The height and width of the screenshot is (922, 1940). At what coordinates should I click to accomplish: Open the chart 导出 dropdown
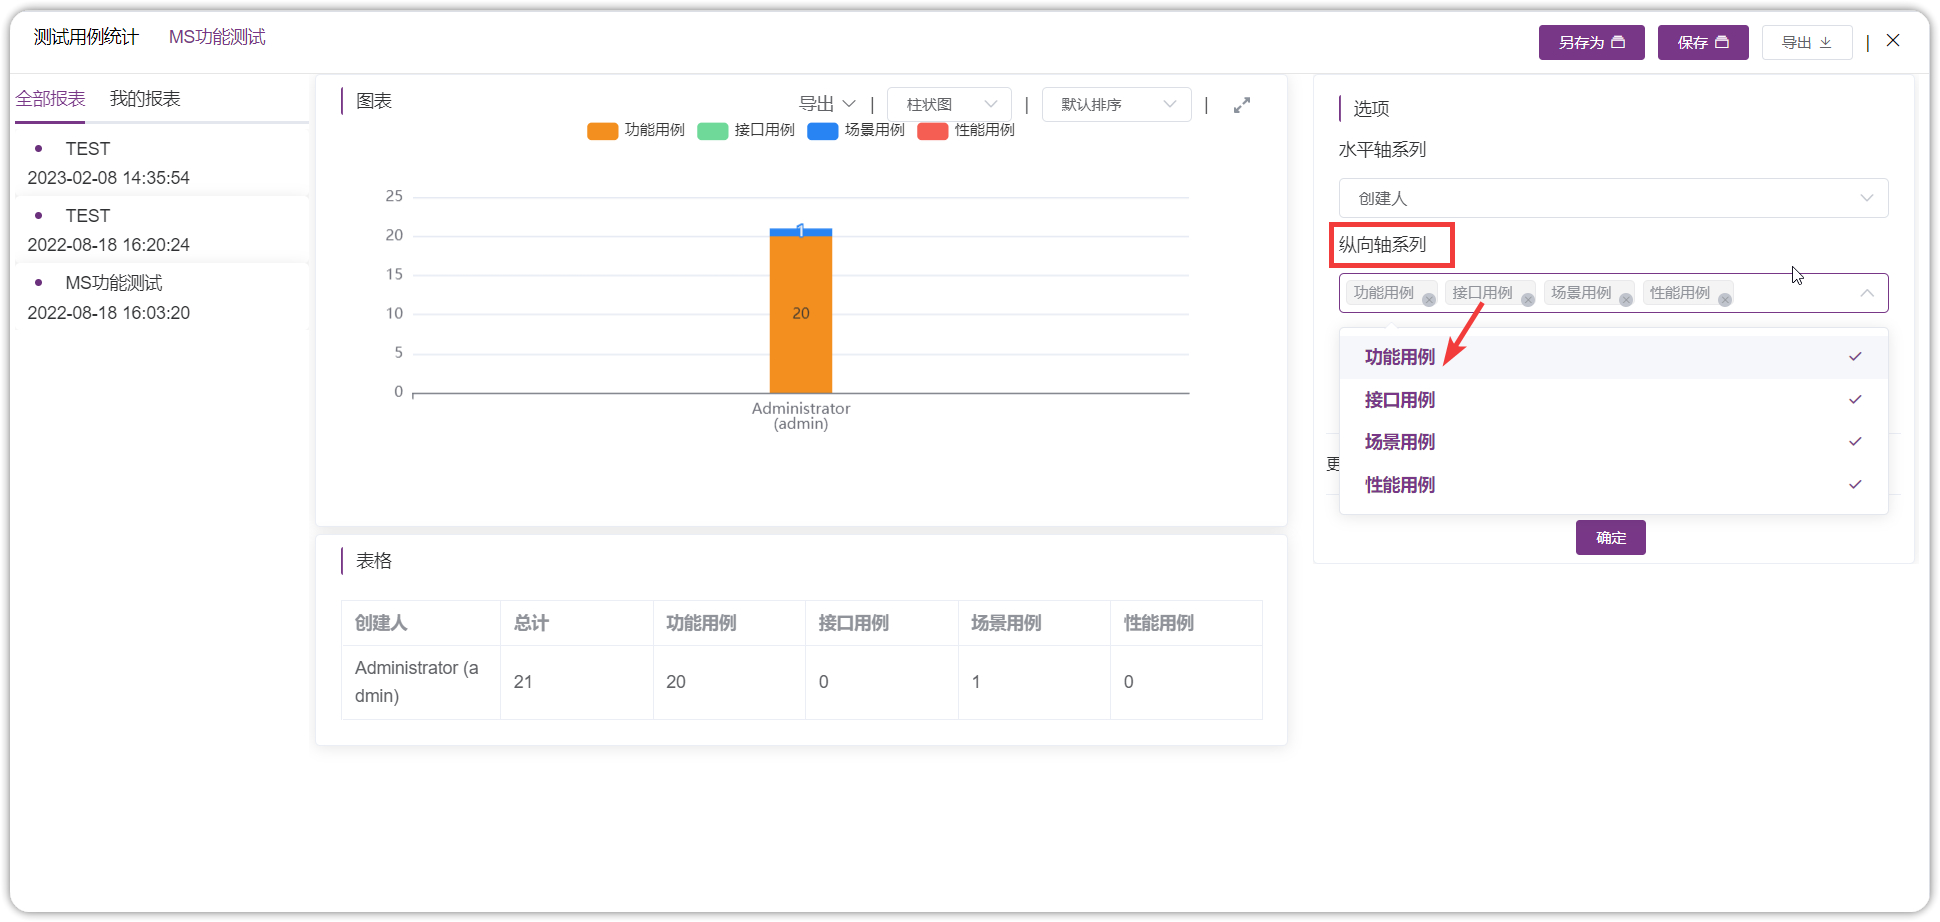(827, 104)
